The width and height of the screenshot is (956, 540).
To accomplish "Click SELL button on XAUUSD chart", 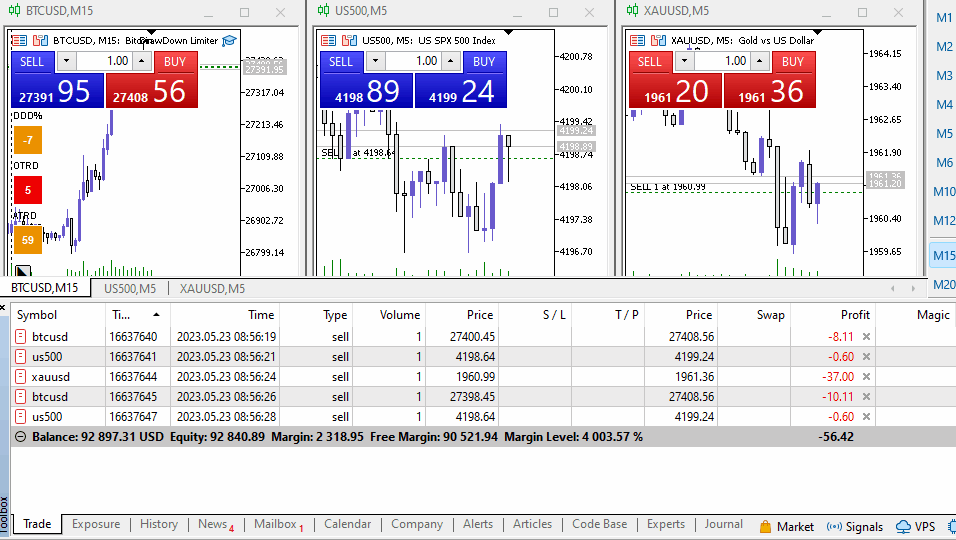I will click(x=650, y=62).
